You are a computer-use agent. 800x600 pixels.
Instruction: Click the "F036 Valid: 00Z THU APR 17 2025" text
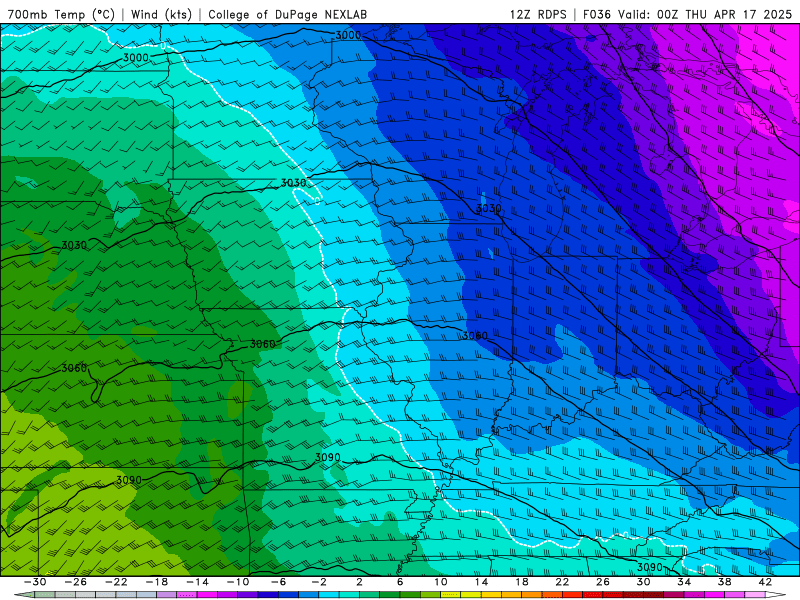pos(687,14)
